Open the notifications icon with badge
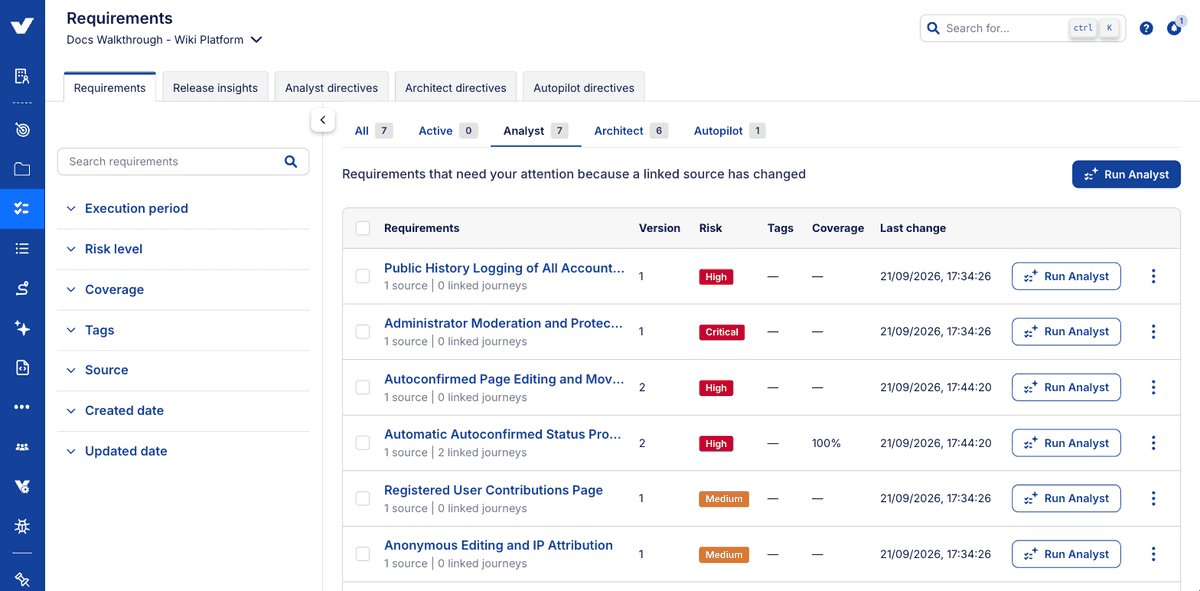Image resolution: width=1200 pixels, height=591 pixels. 1174,27
